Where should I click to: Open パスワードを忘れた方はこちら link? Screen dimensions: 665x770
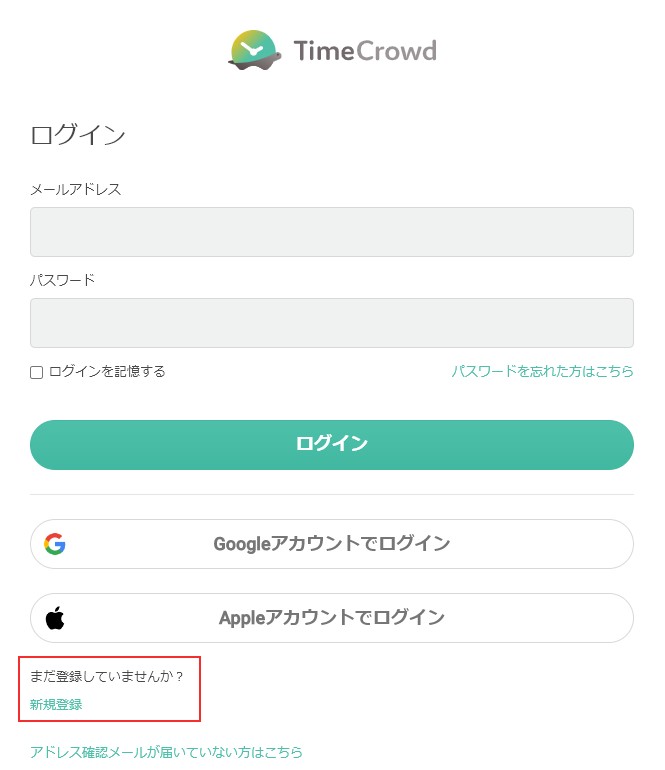pyautogui.click(x=543, y=371)
